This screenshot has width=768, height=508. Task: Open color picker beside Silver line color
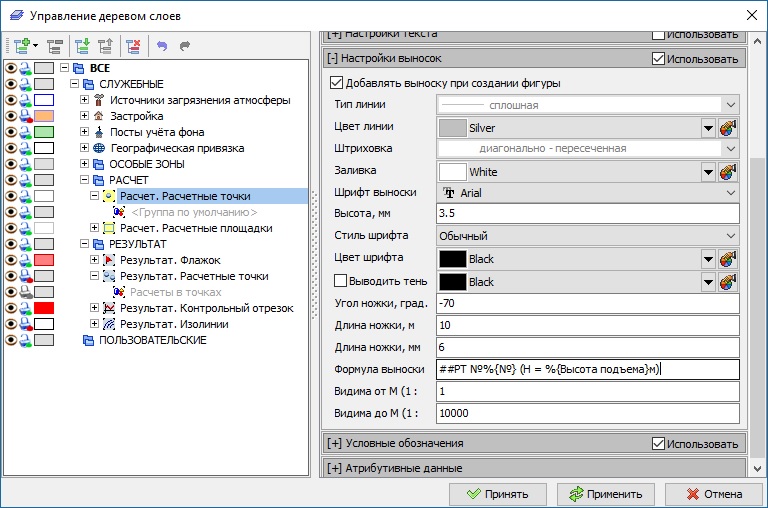(x=728, y=127)
